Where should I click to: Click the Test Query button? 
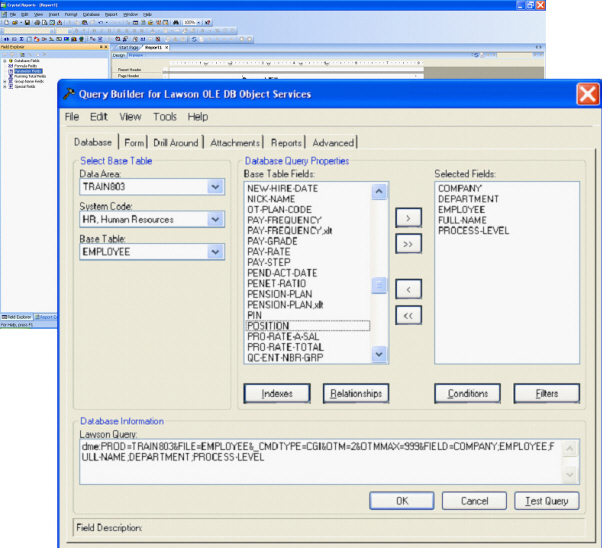[x=547, y=501]
